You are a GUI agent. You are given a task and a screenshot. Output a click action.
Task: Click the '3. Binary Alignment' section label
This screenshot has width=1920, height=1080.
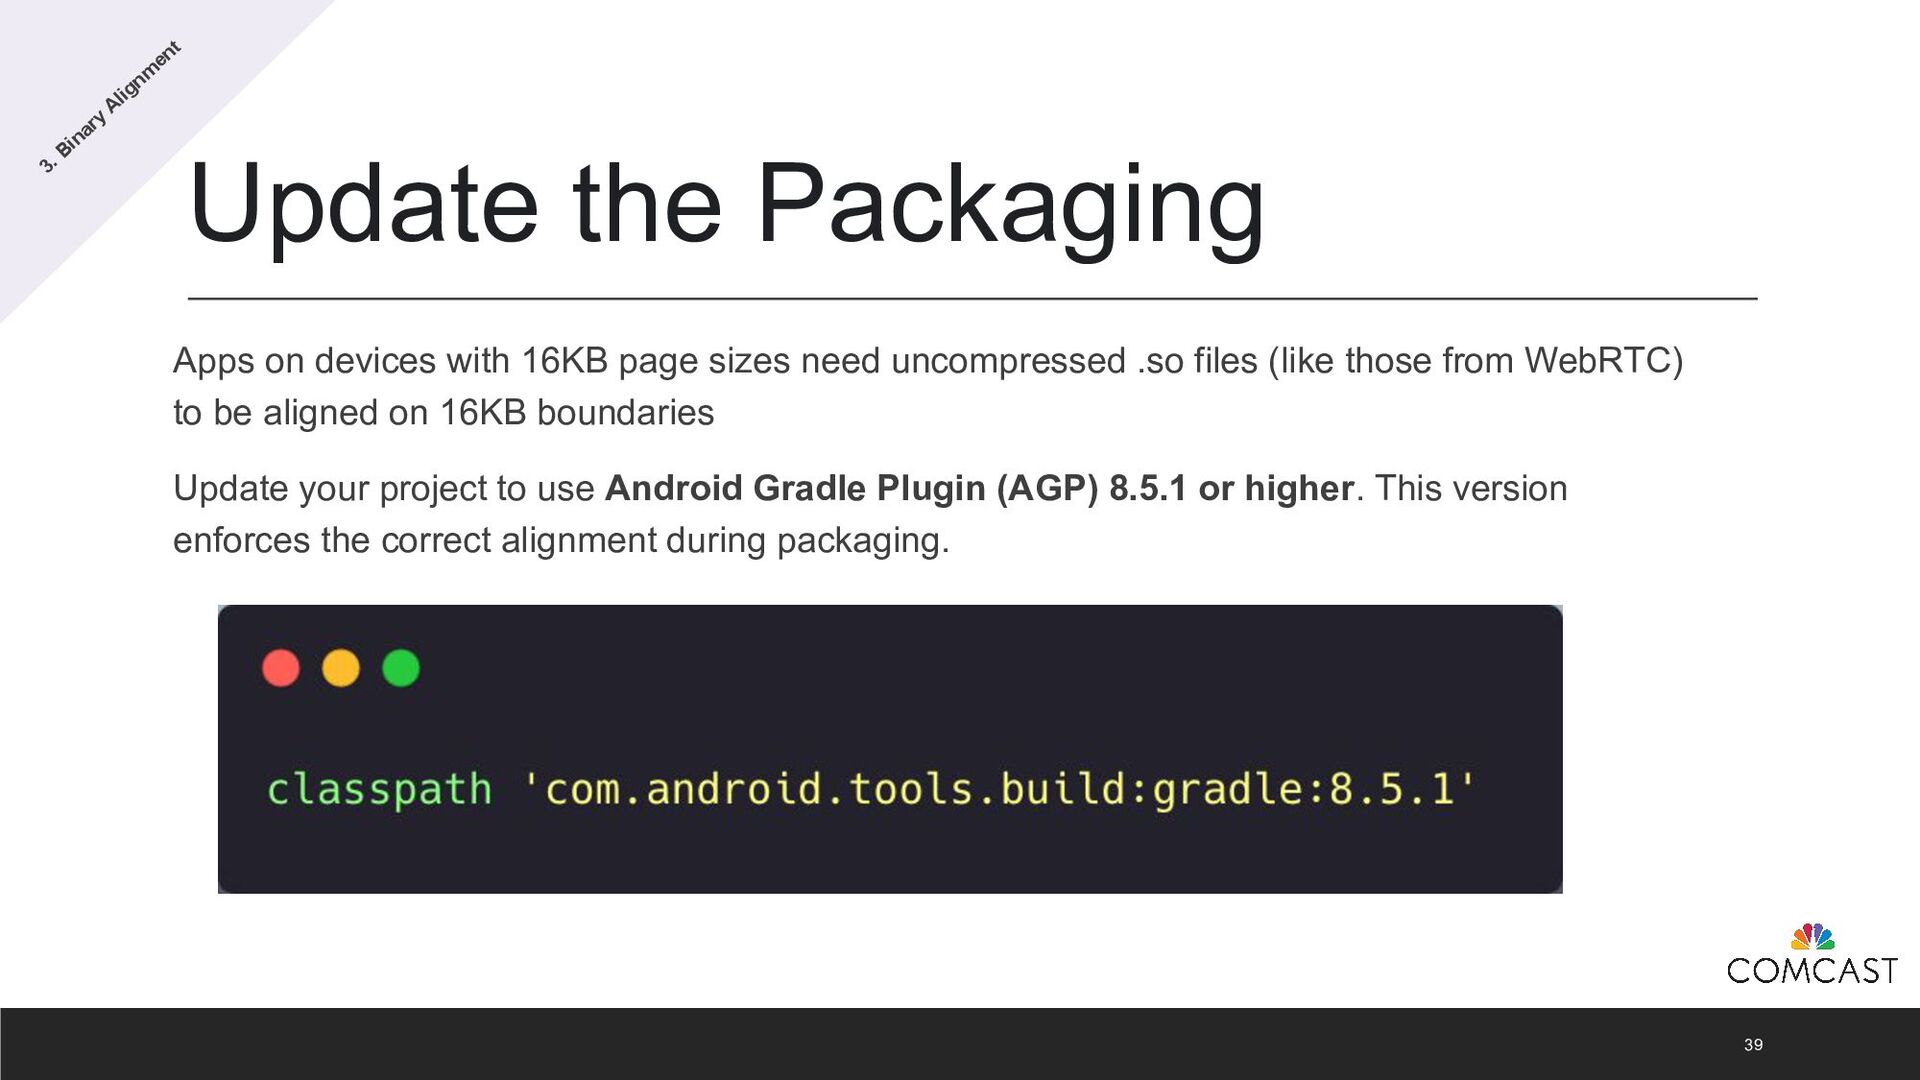110,107
